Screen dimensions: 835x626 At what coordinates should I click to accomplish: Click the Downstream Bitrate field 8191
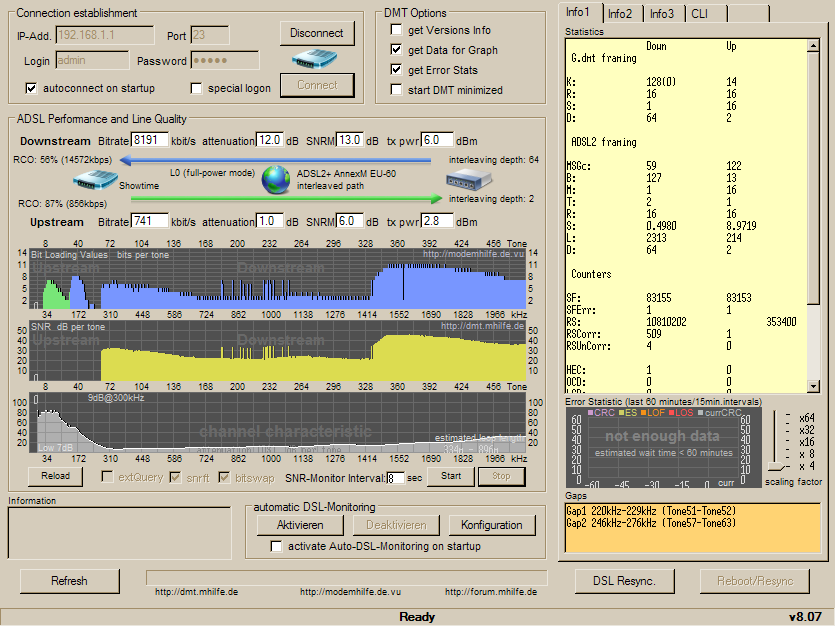point(150,140)
